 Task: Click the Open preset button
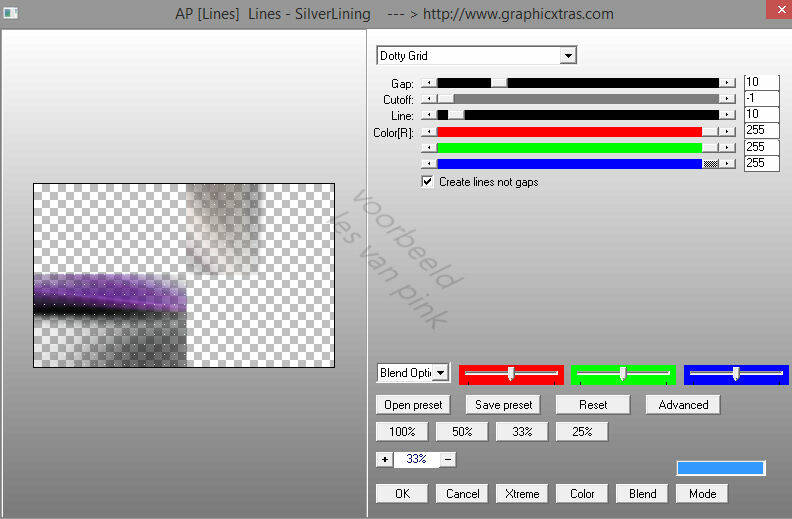[x=413, y=405]
